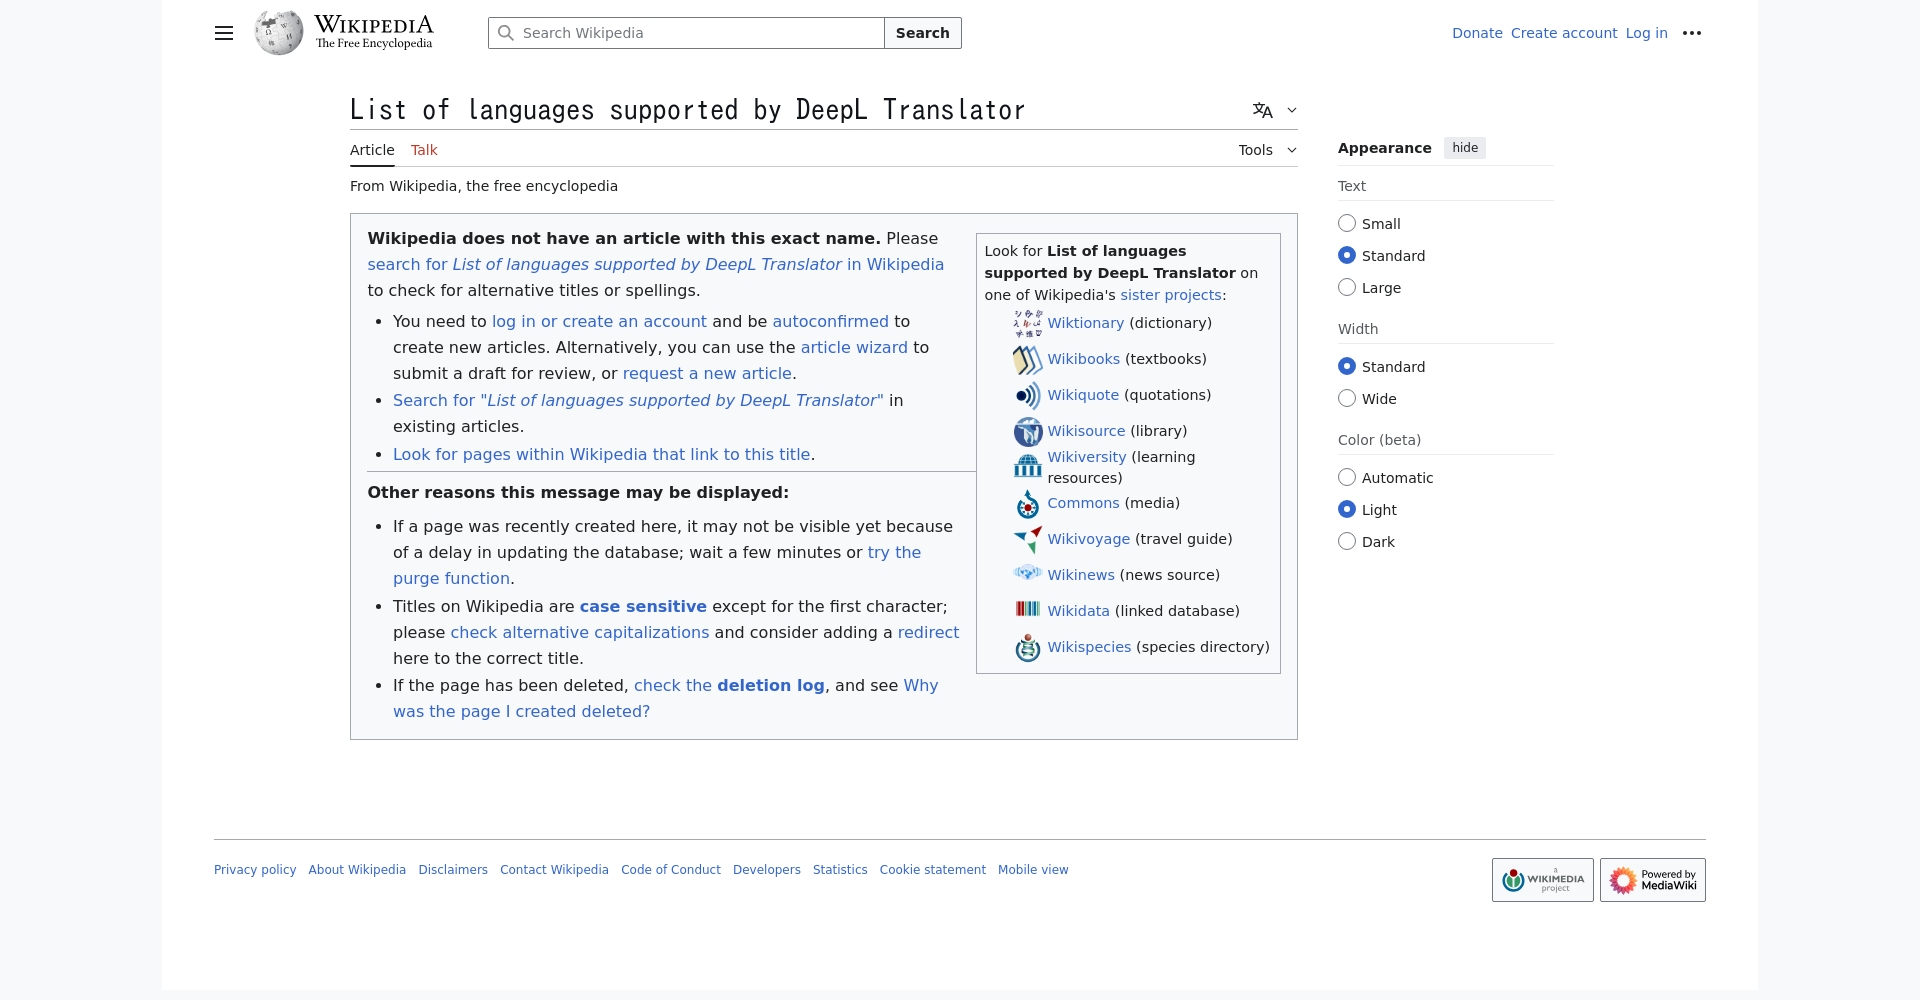
Task: Click the Commons logo icon
Action: point(1028,504)
